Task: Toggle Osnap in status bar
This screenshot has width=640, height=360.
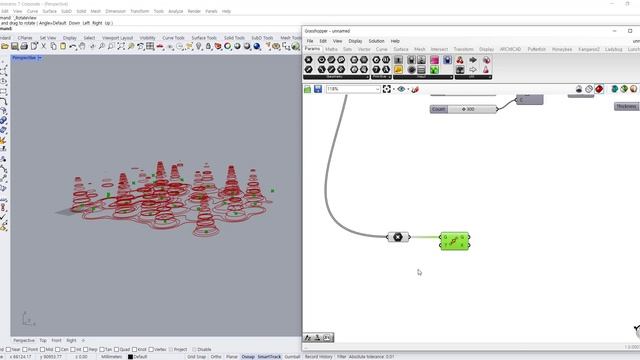Action: point(248,357)
